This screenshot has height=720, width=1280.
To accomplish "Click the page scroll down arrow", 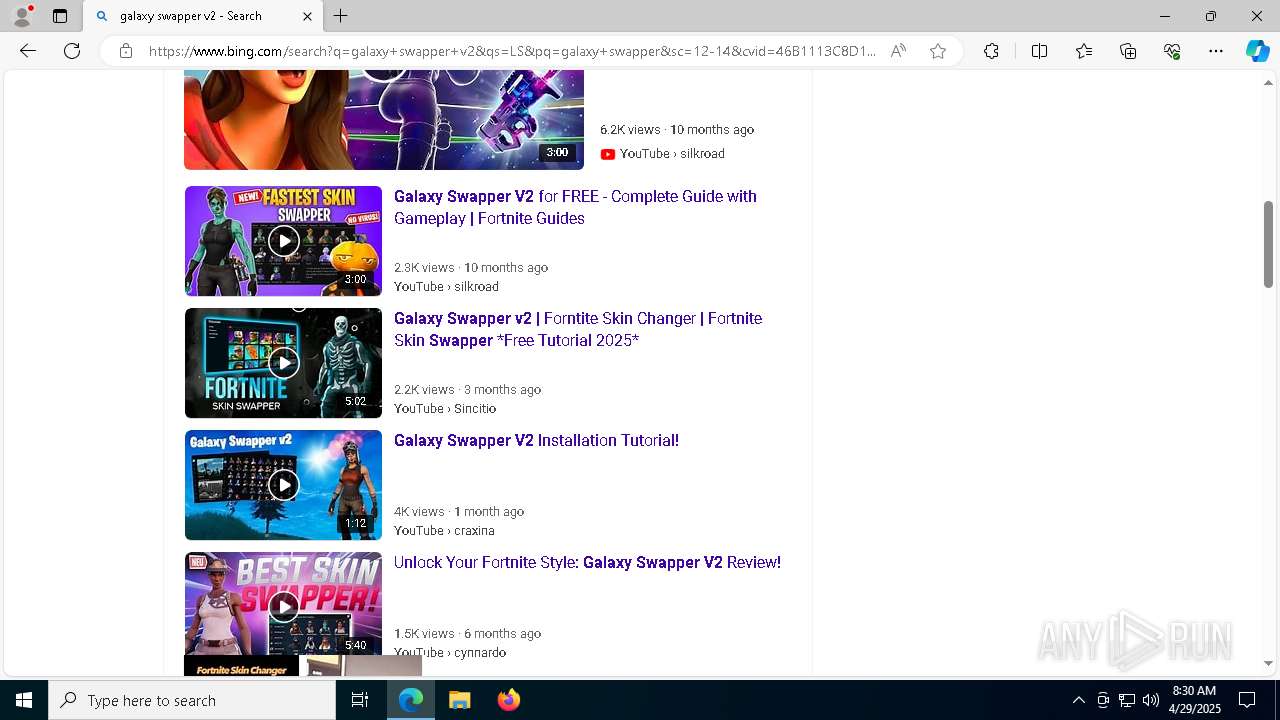I will pyautogui.click(x=1269, y=663).
